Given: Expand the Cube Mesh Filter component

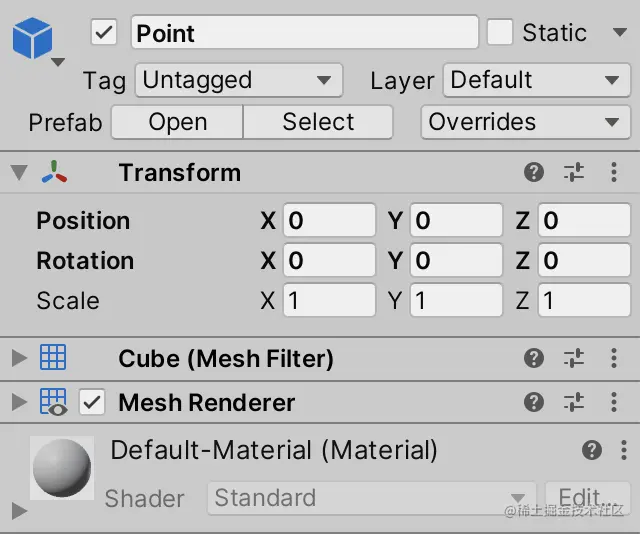Looking at the screenshot, I should pos(19,358).
